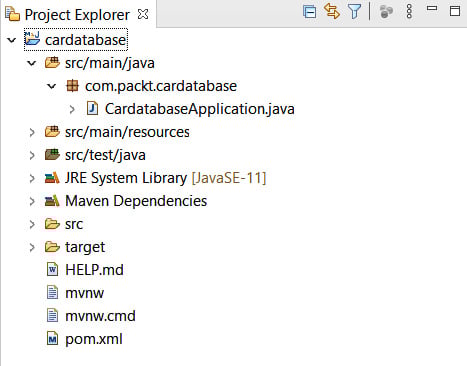Open the Filter funnel icon
The height and width of the screenshot is (366, 467).
pos(354,12)
